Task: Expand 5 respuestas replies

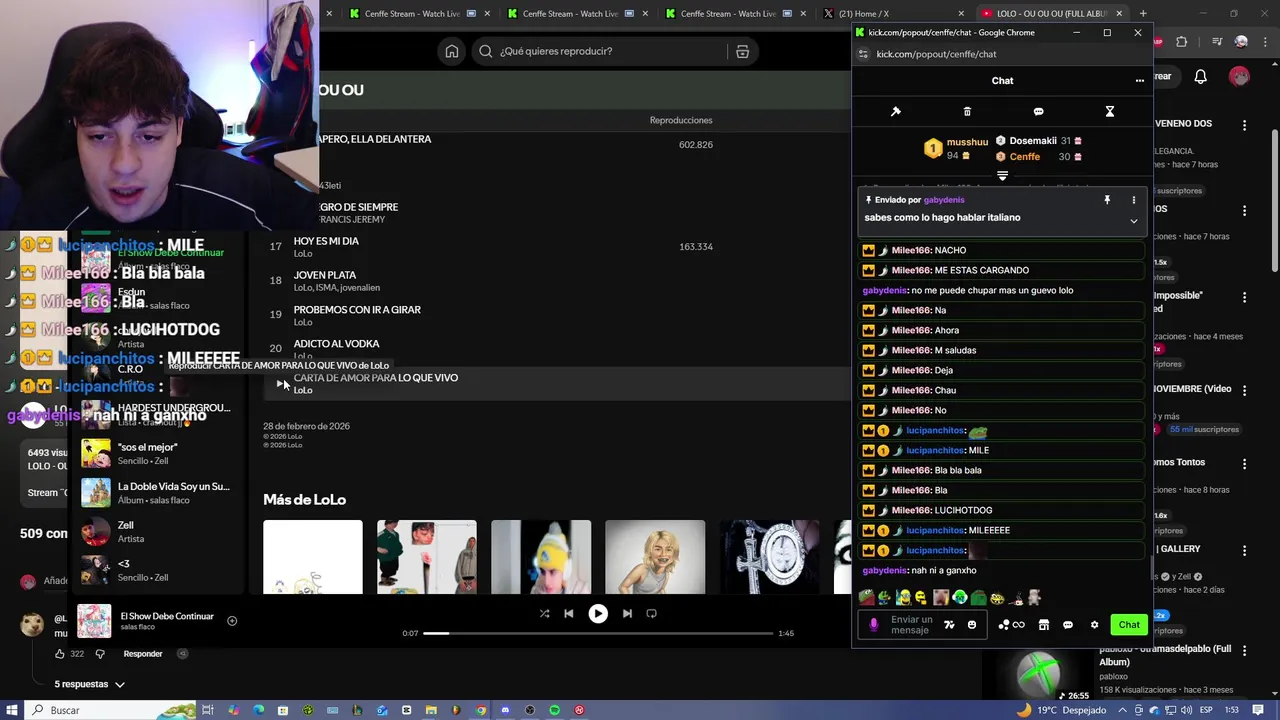Action: coord(90,685)
